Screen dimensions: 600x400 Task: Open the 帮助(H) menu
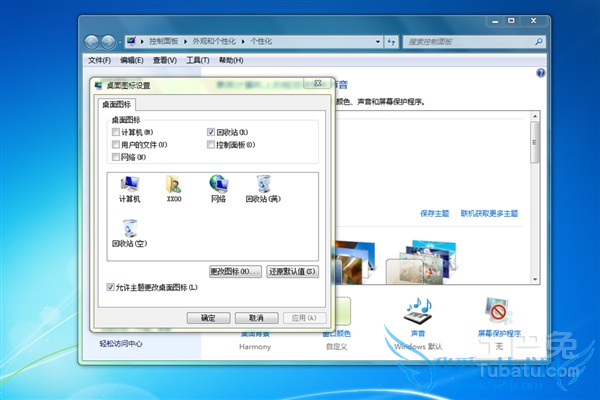231,60
